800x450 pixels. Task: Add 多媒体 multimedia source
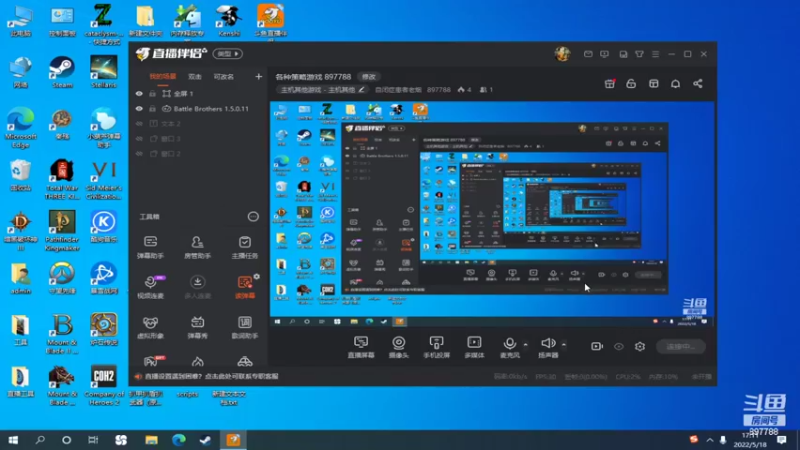(x=474, y=347)
